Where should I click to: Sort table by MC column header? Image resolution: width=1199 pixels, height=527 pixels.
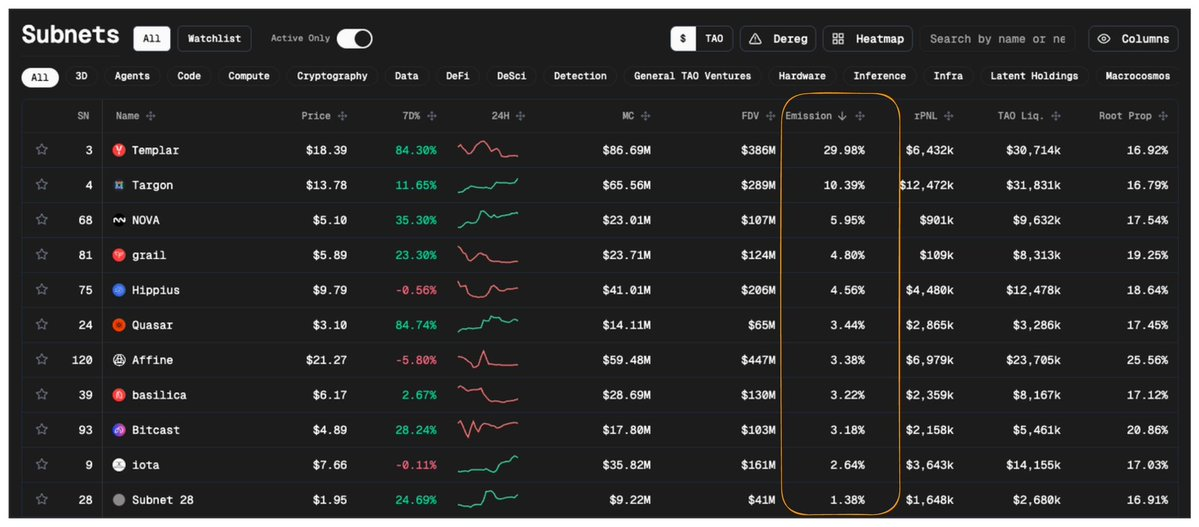click(628, 116)
